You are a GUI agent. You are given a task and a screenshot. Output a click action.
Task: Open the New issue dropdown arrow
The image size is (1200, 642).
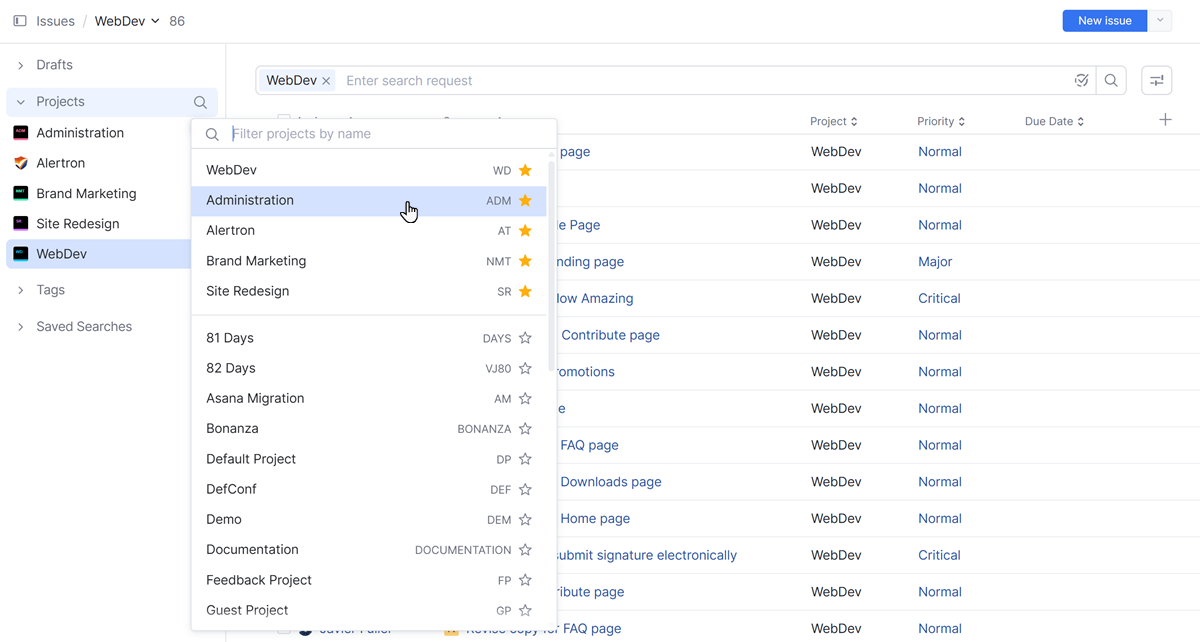(x=1163, y=20)
